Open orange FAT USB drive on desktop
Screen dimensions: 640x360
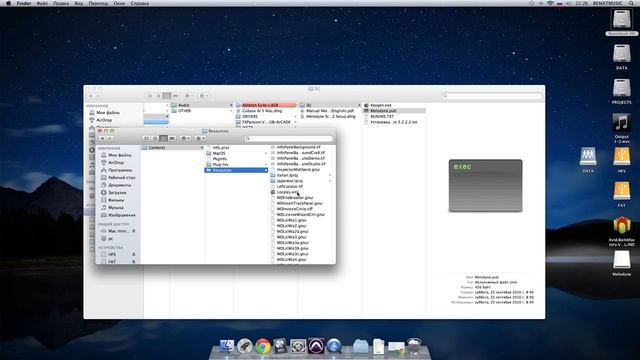point(621,191)
